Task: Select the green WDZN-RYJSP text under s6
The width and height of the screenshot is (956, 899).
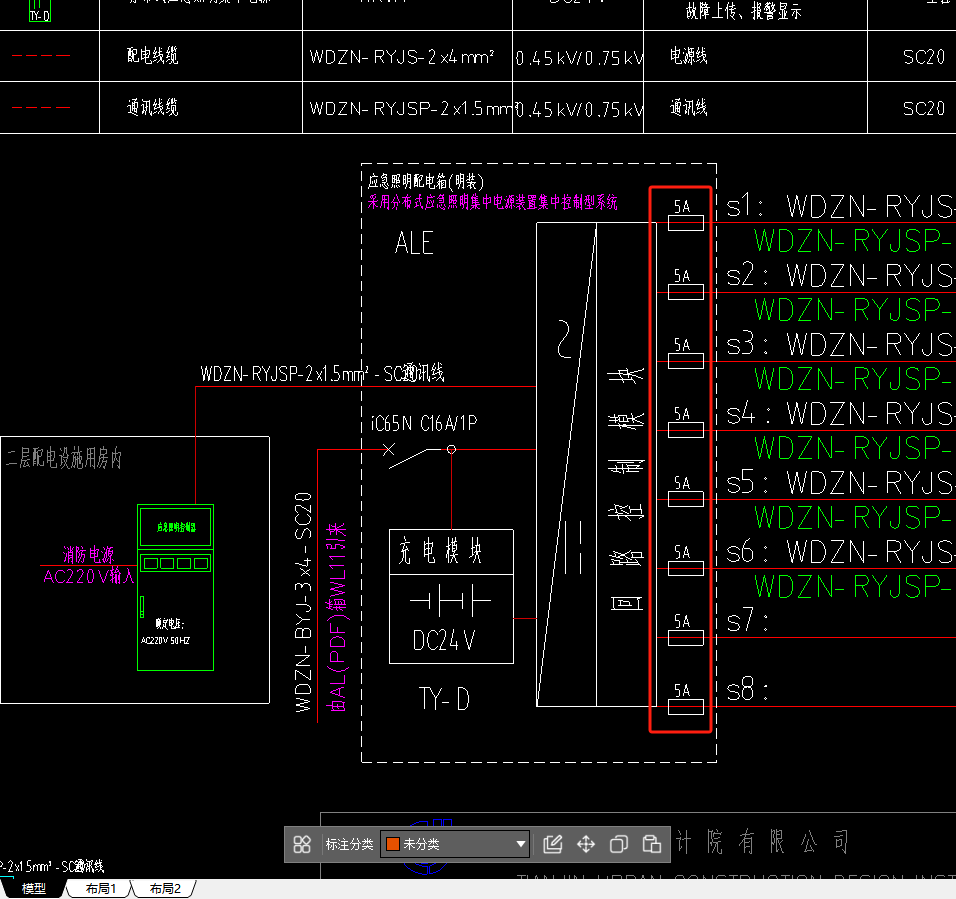Action: coord(854,586)
